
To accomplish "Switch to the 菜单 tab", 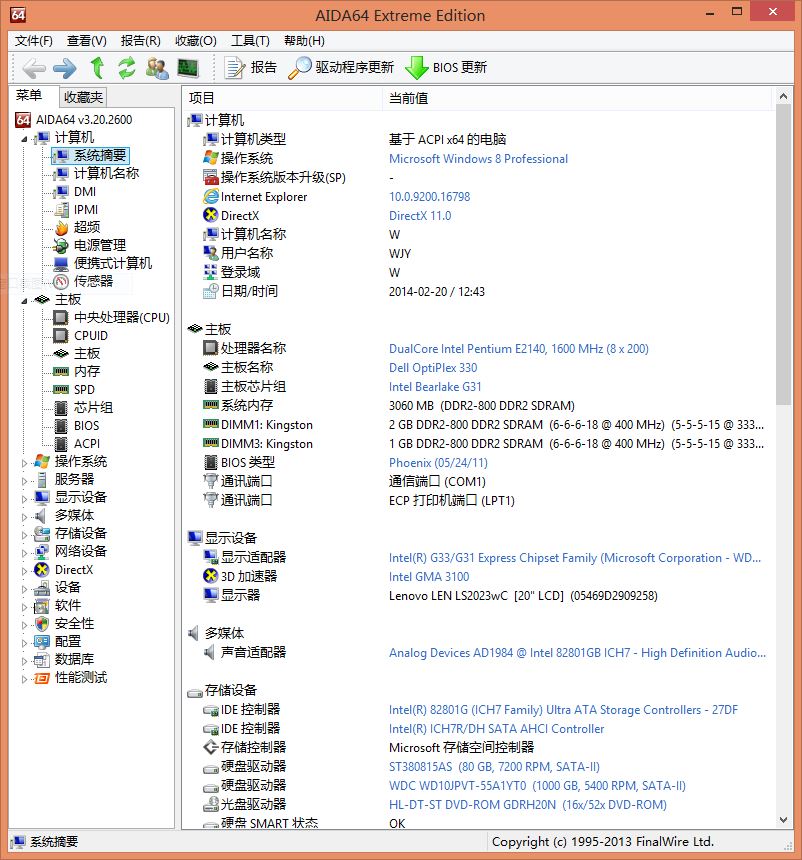I will (29, 95).
